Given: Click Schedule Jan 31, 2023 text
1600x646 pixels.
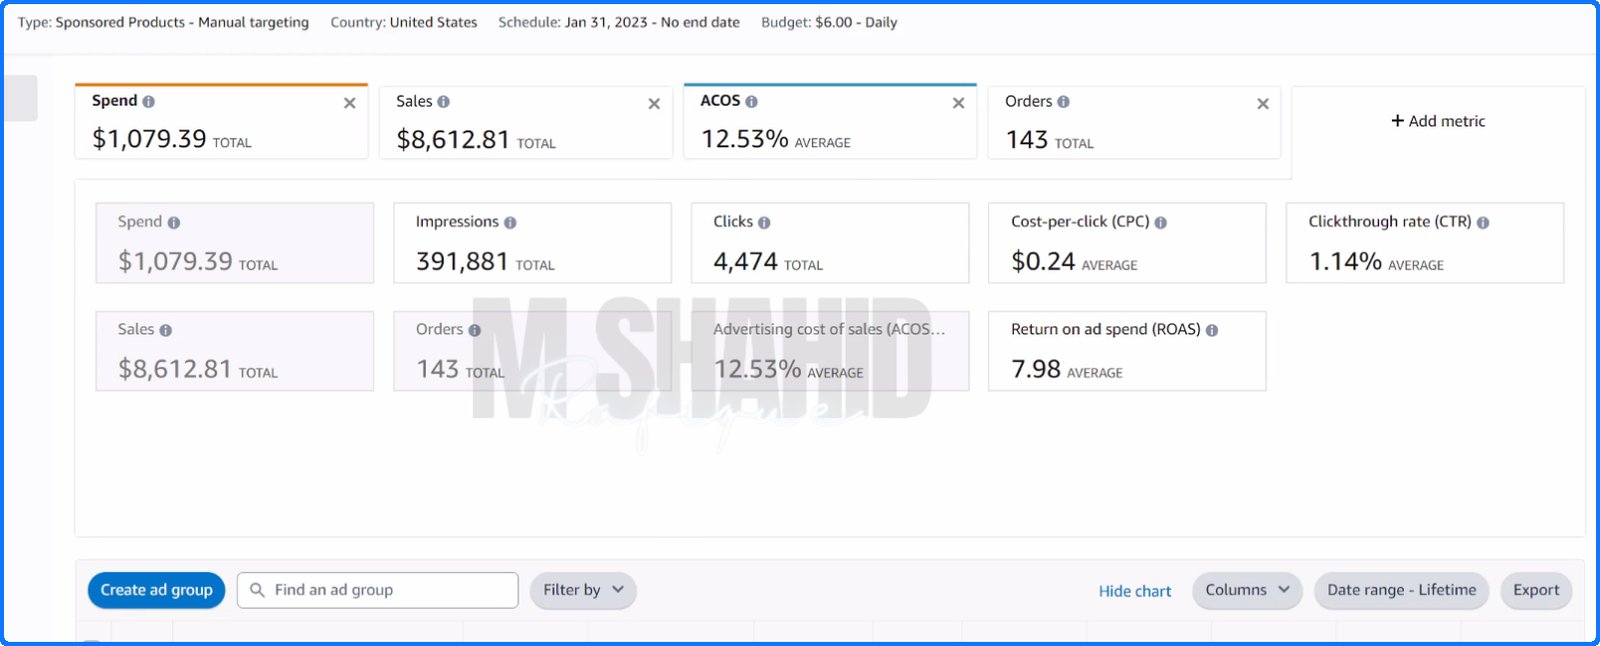Looking at the screenshot, I should [619, 22].
